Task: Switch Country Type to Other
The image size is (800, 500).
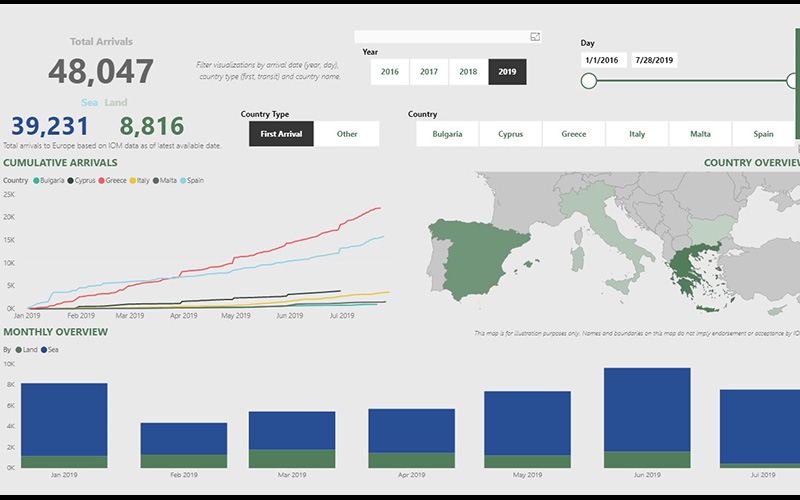Action: coord(347,134)
